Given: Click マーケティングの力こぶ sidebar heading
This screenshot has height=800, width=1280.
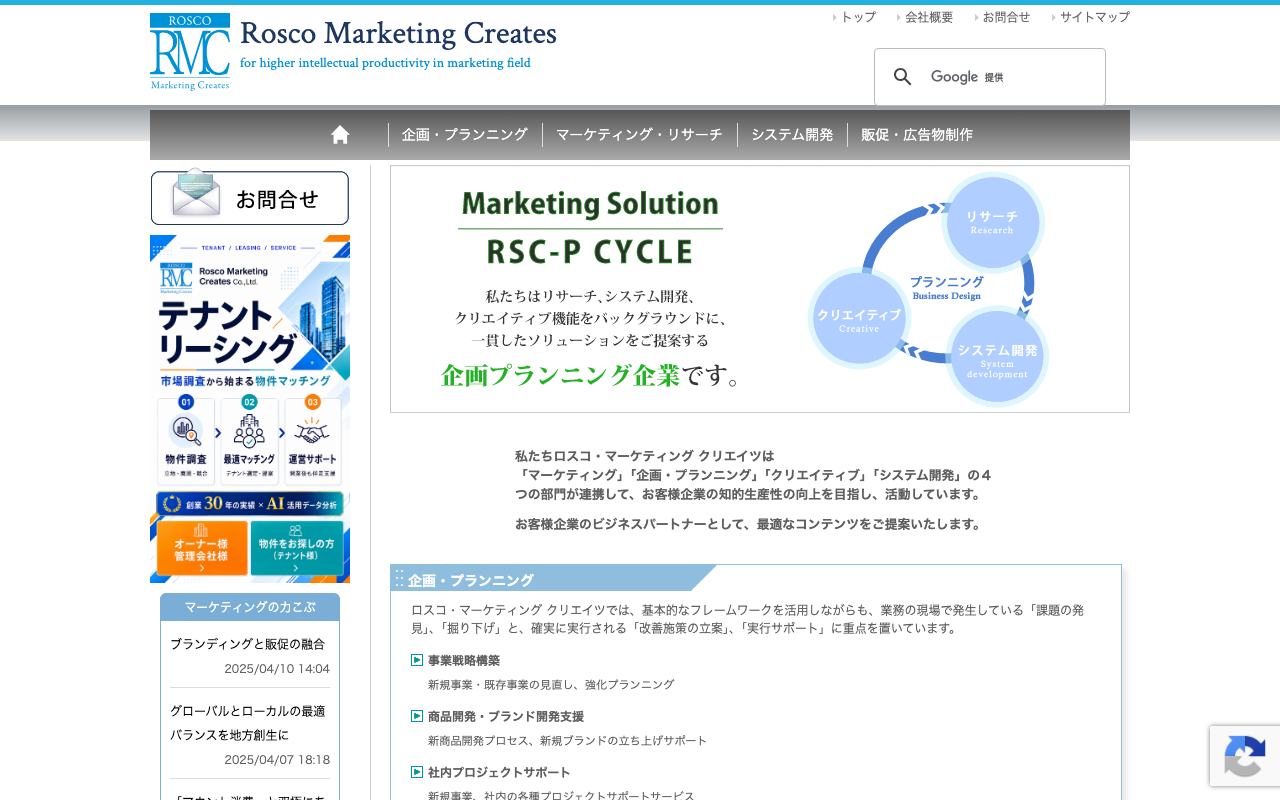Looking at the screenshot, I should [250, 607].
